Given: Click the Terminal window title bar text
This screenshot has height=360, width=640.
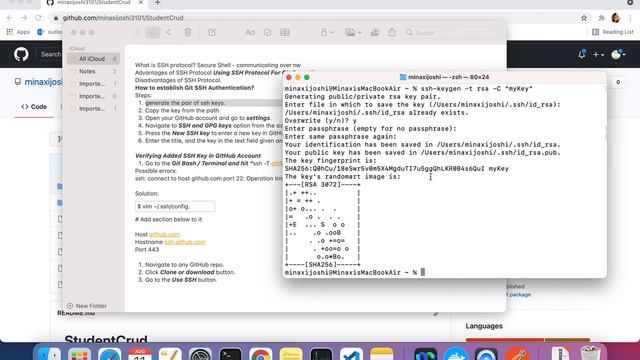Looking at the screenshot, I should point(444,77).
